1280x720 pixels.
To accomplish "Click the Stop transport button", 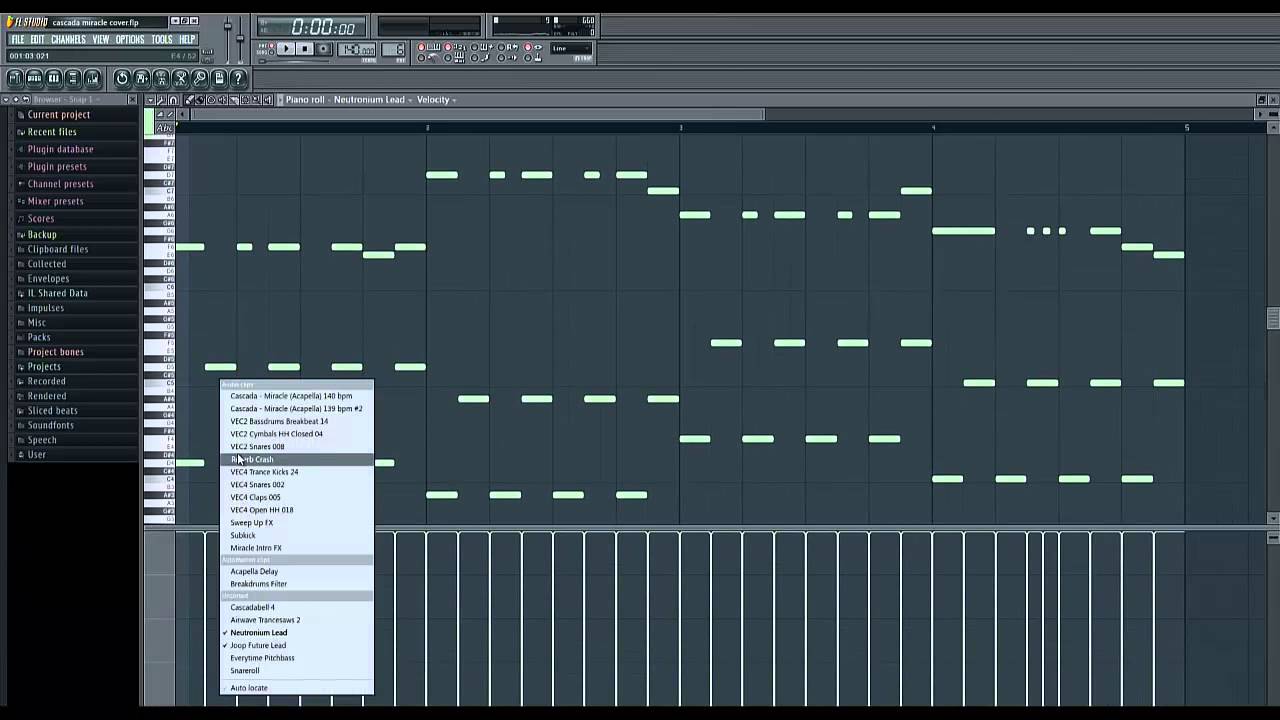I will [305, 49].
